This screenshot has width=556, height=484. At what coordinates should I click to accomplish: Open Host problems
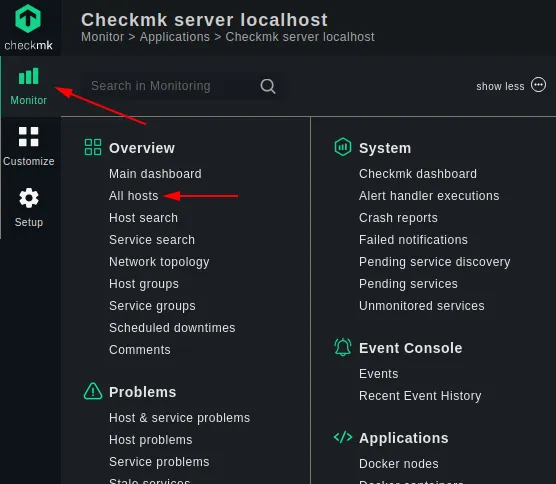[151, 440]
